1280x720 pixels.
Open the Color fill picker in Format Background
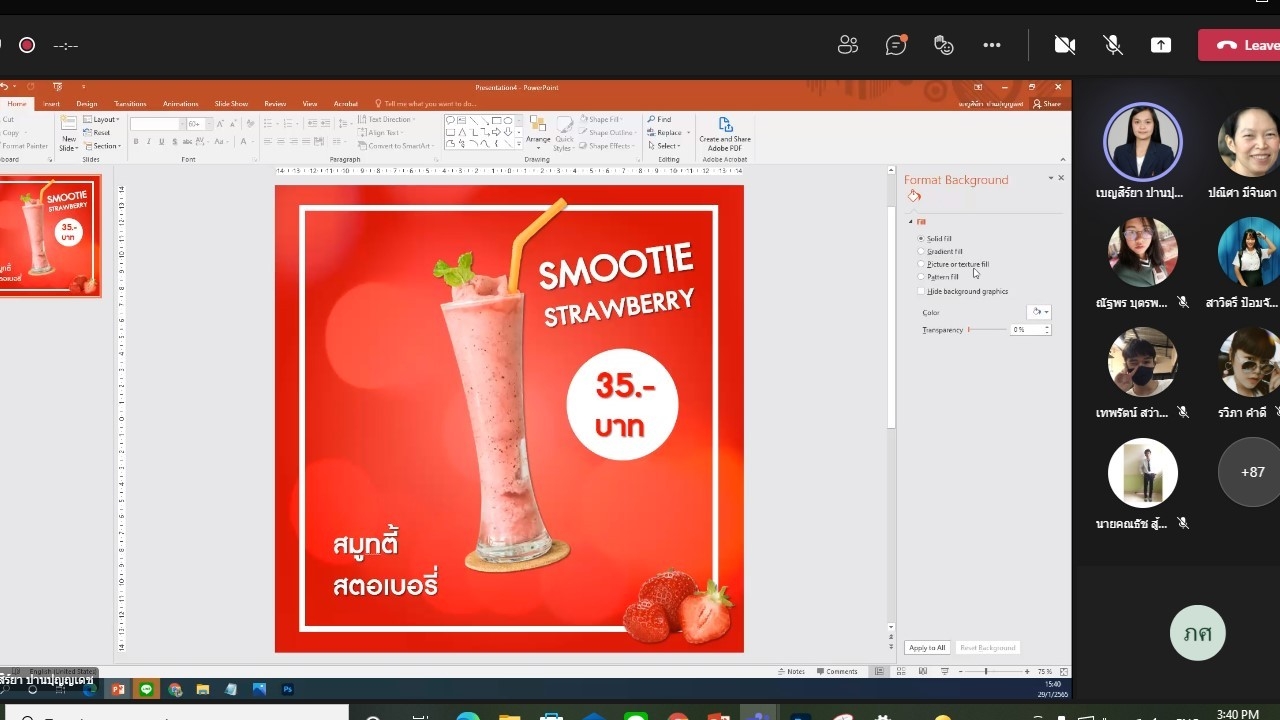1040,312
